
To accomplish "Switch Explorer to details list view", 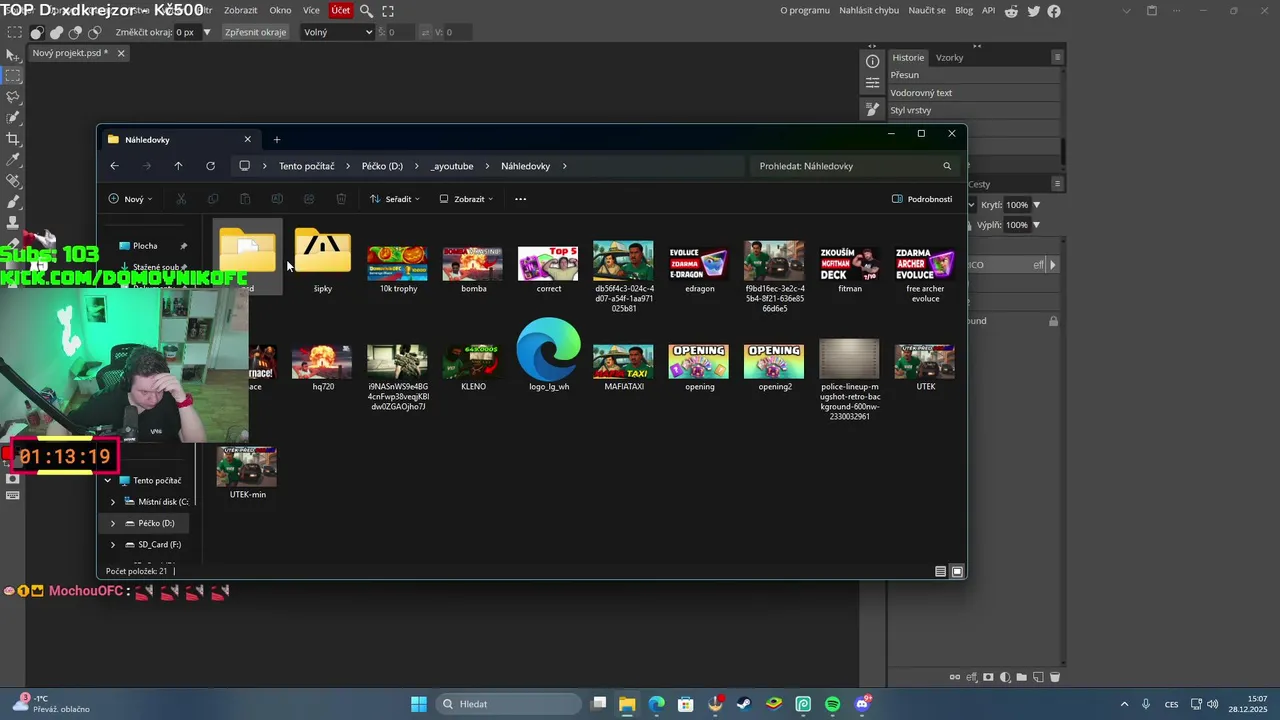I will pos(940,571).
